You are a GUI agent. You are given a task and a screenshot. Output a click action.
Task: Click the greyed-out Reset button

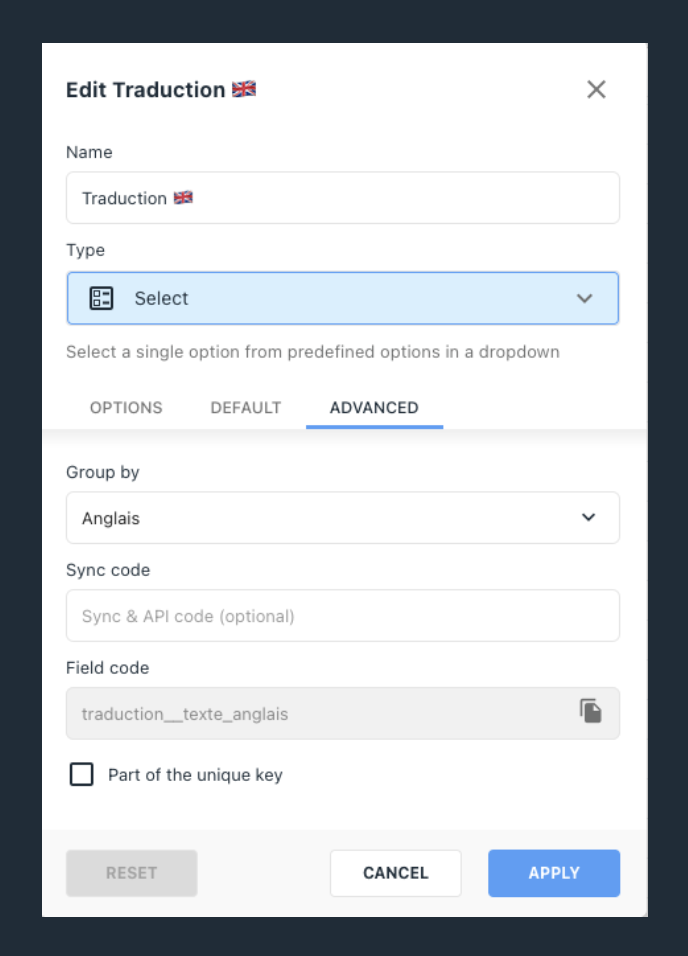point(132,873)
